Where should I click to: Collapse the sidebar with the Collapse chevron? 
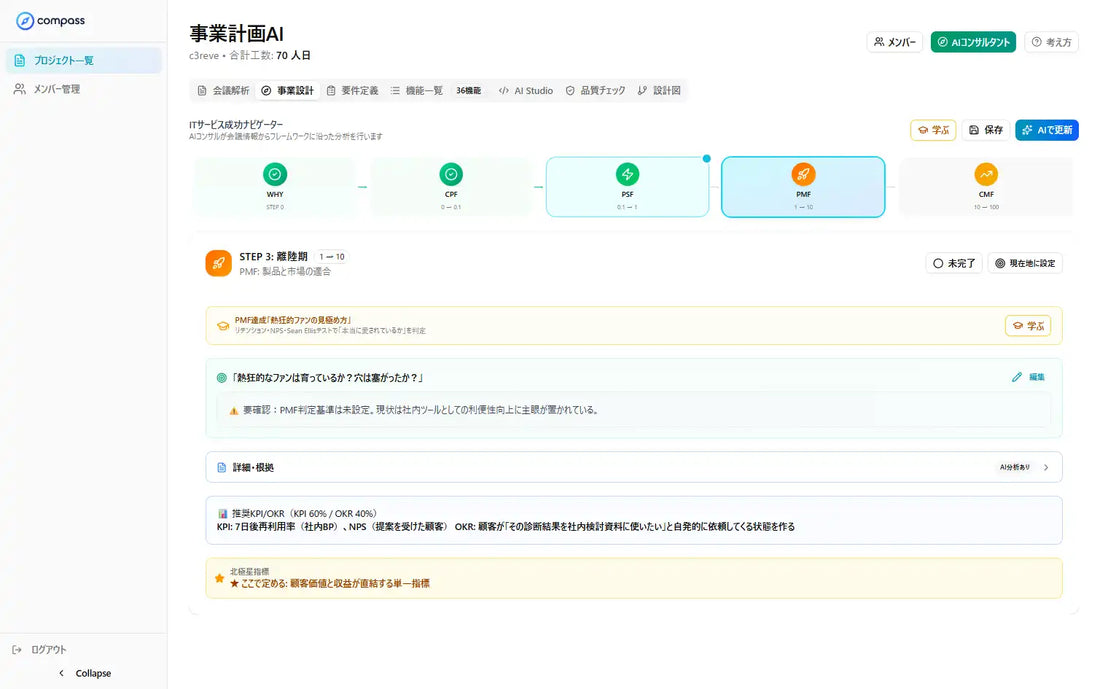tap(61, 673)
